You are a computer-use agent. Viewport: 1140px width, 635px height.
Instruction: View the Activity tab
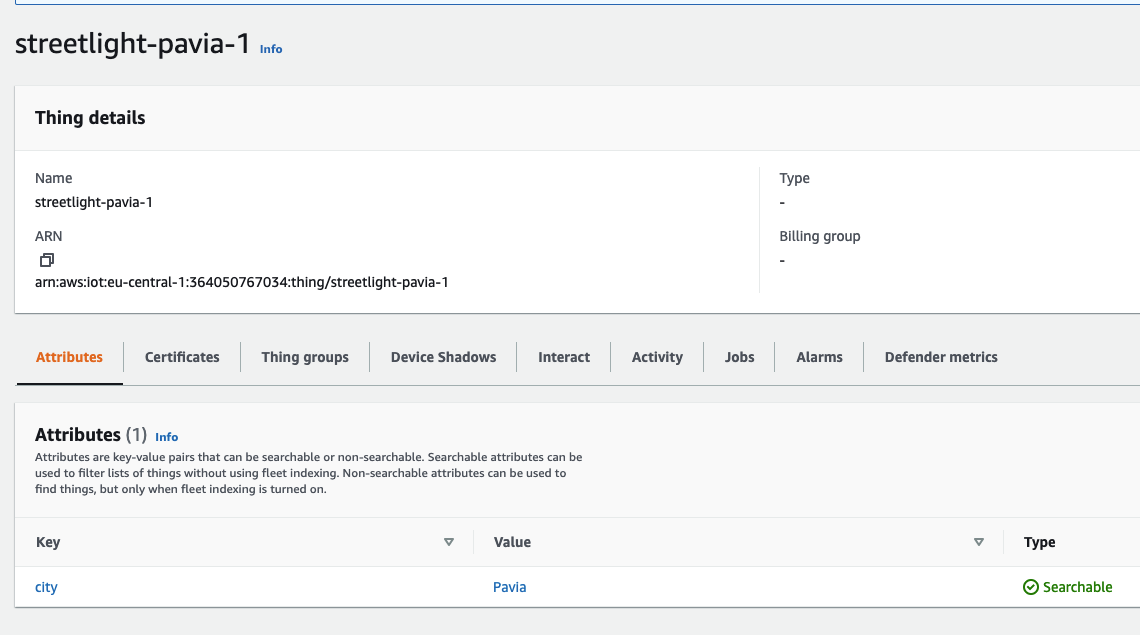click(x=657, y=357)
